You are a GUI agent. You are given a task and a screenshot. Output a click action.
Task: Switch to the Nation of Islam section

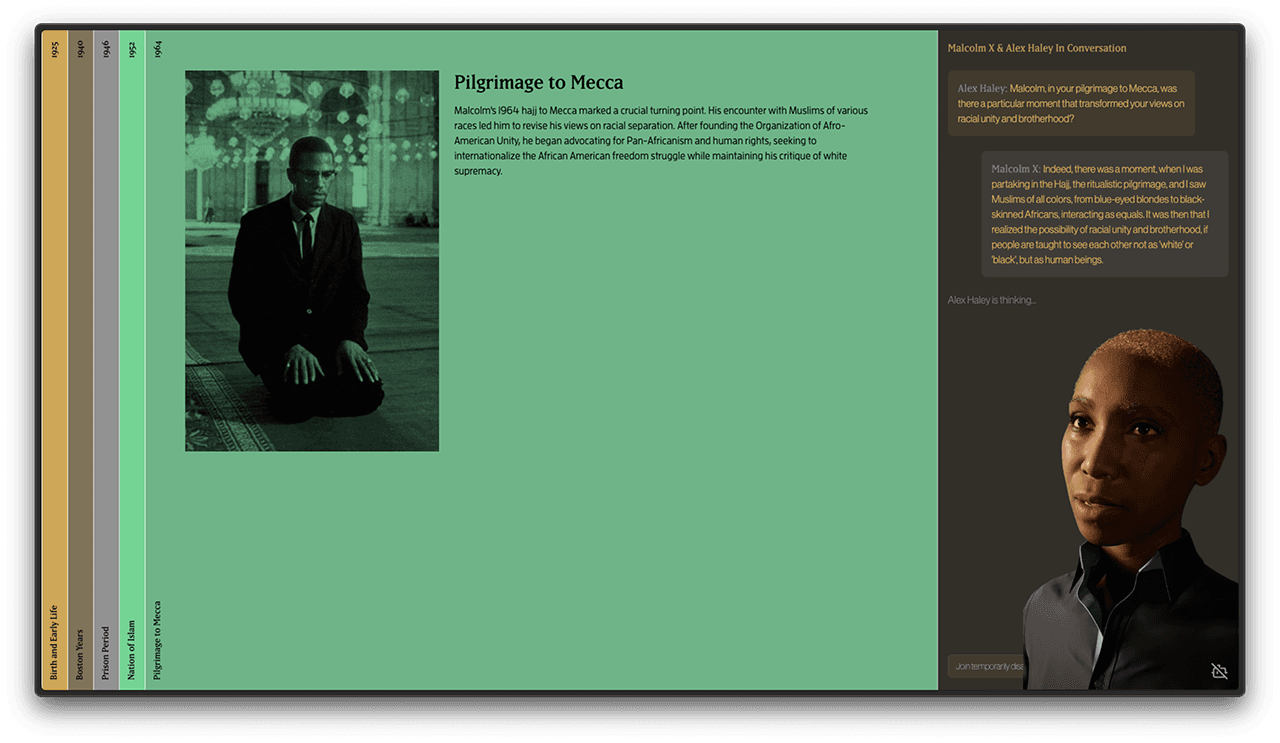(132, 649)
